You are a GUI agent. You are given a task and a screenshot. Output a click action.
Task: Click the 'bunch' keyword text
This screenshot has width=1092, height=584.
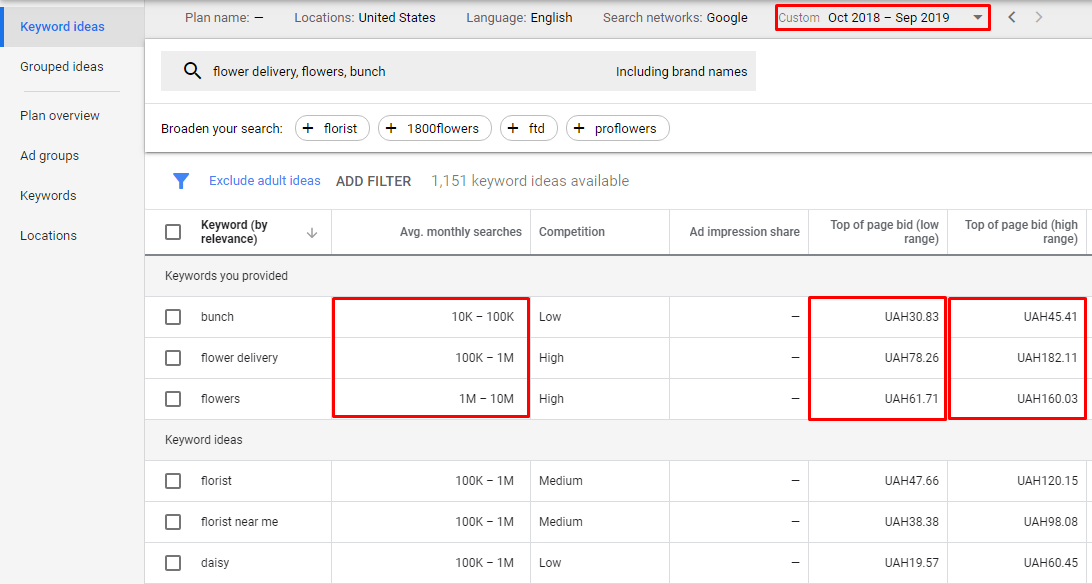point(217,317)
